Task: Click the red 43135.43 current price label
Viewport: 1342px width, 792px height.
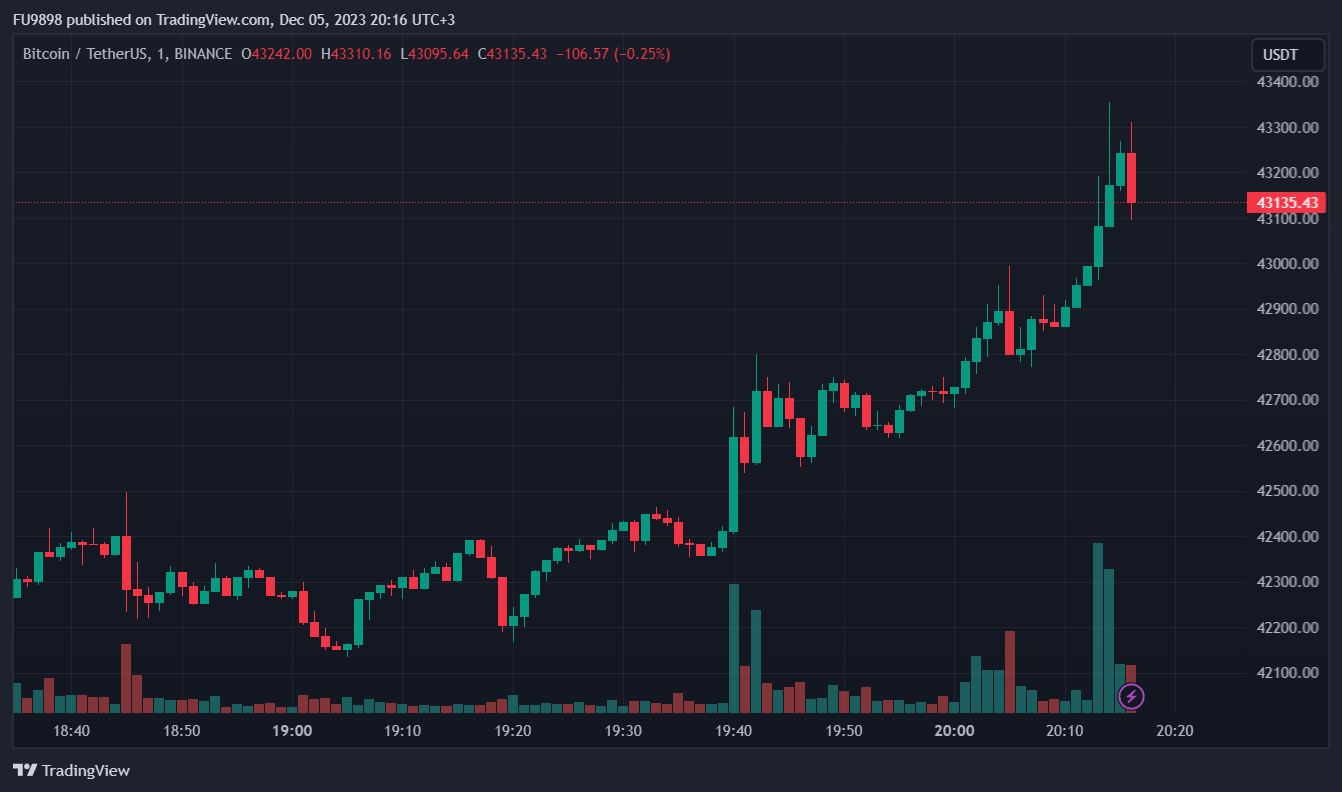Action: coord(1286,203)
